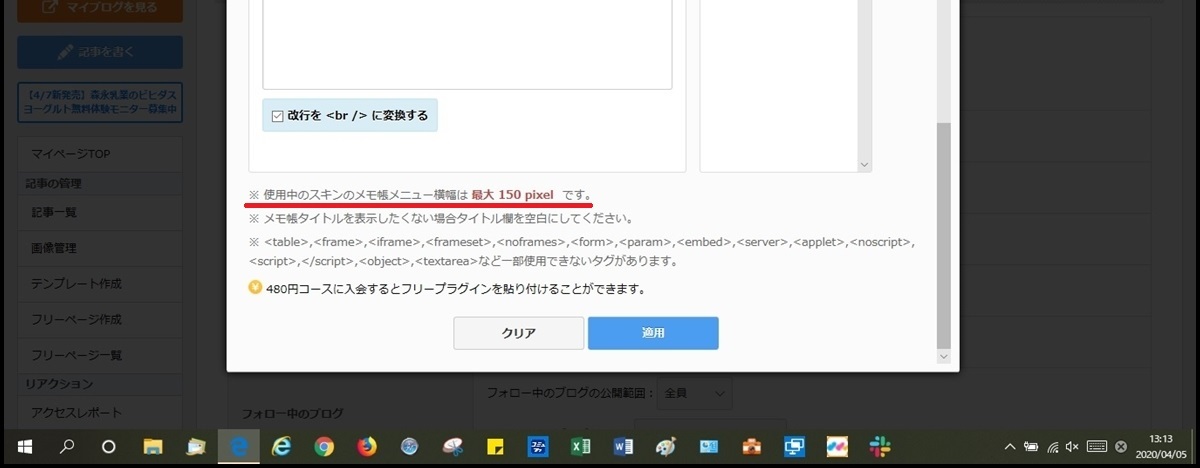Click the volume muted tray icon
1200x468 pixels.
point(1072,447)
